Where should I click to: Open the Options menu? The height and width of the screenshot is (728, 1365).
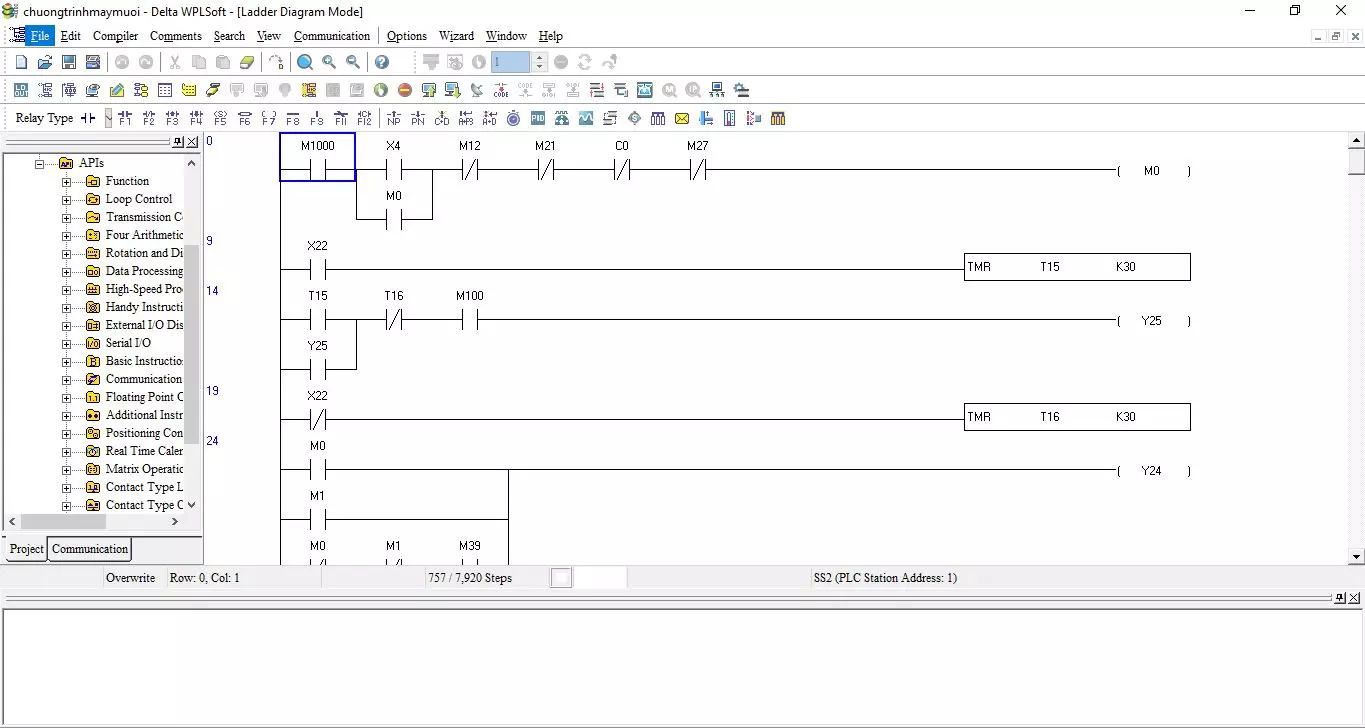click(x=407, y=36)
